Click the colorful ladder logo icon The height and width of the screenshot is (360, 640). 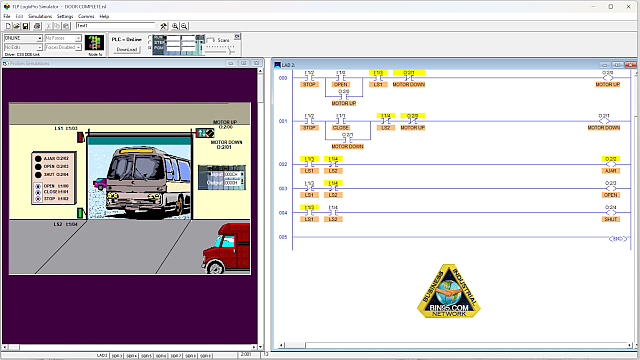click(95, 43)
